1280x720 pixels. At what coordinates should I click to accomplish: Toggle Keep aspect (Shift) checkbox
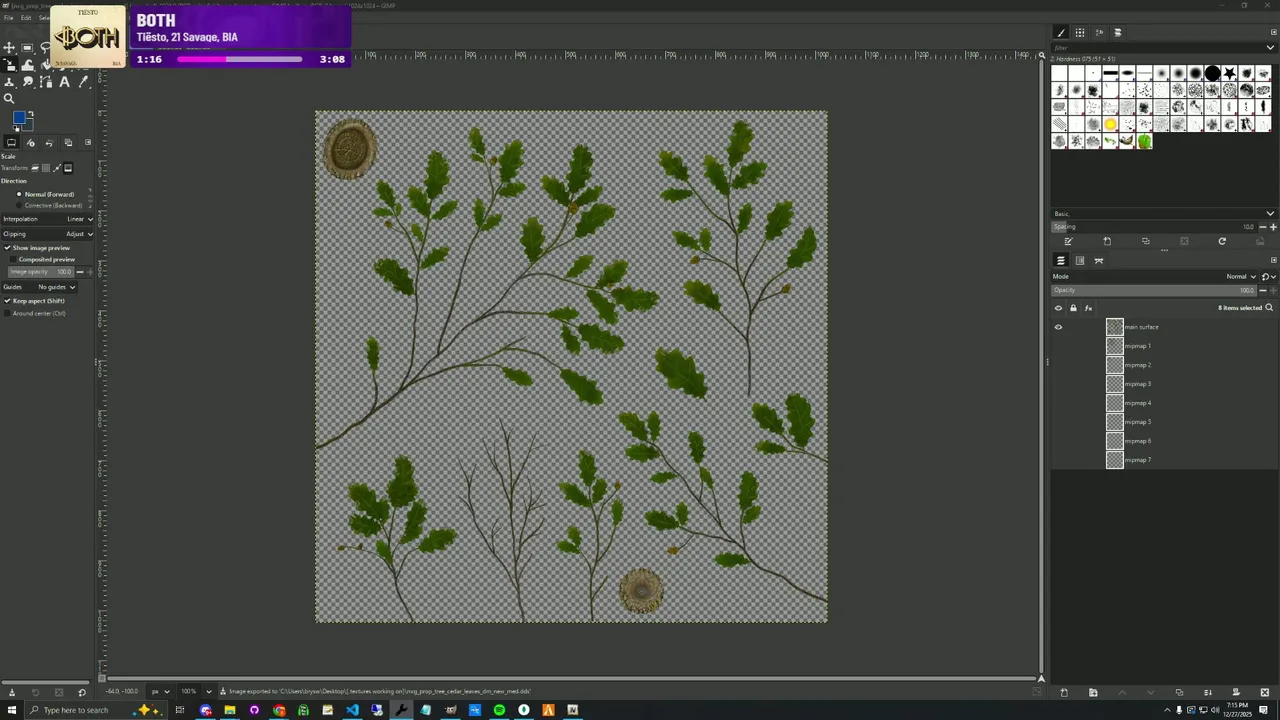tap(7, 301)
